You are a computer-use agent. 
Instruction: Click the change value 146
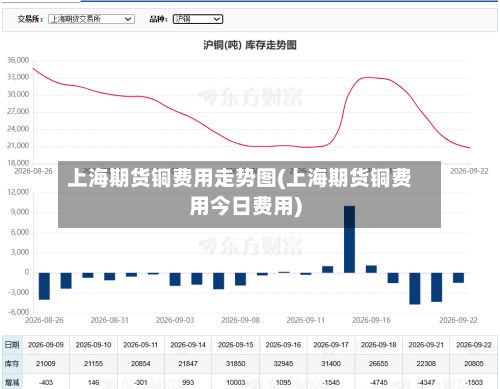[93, 382]
